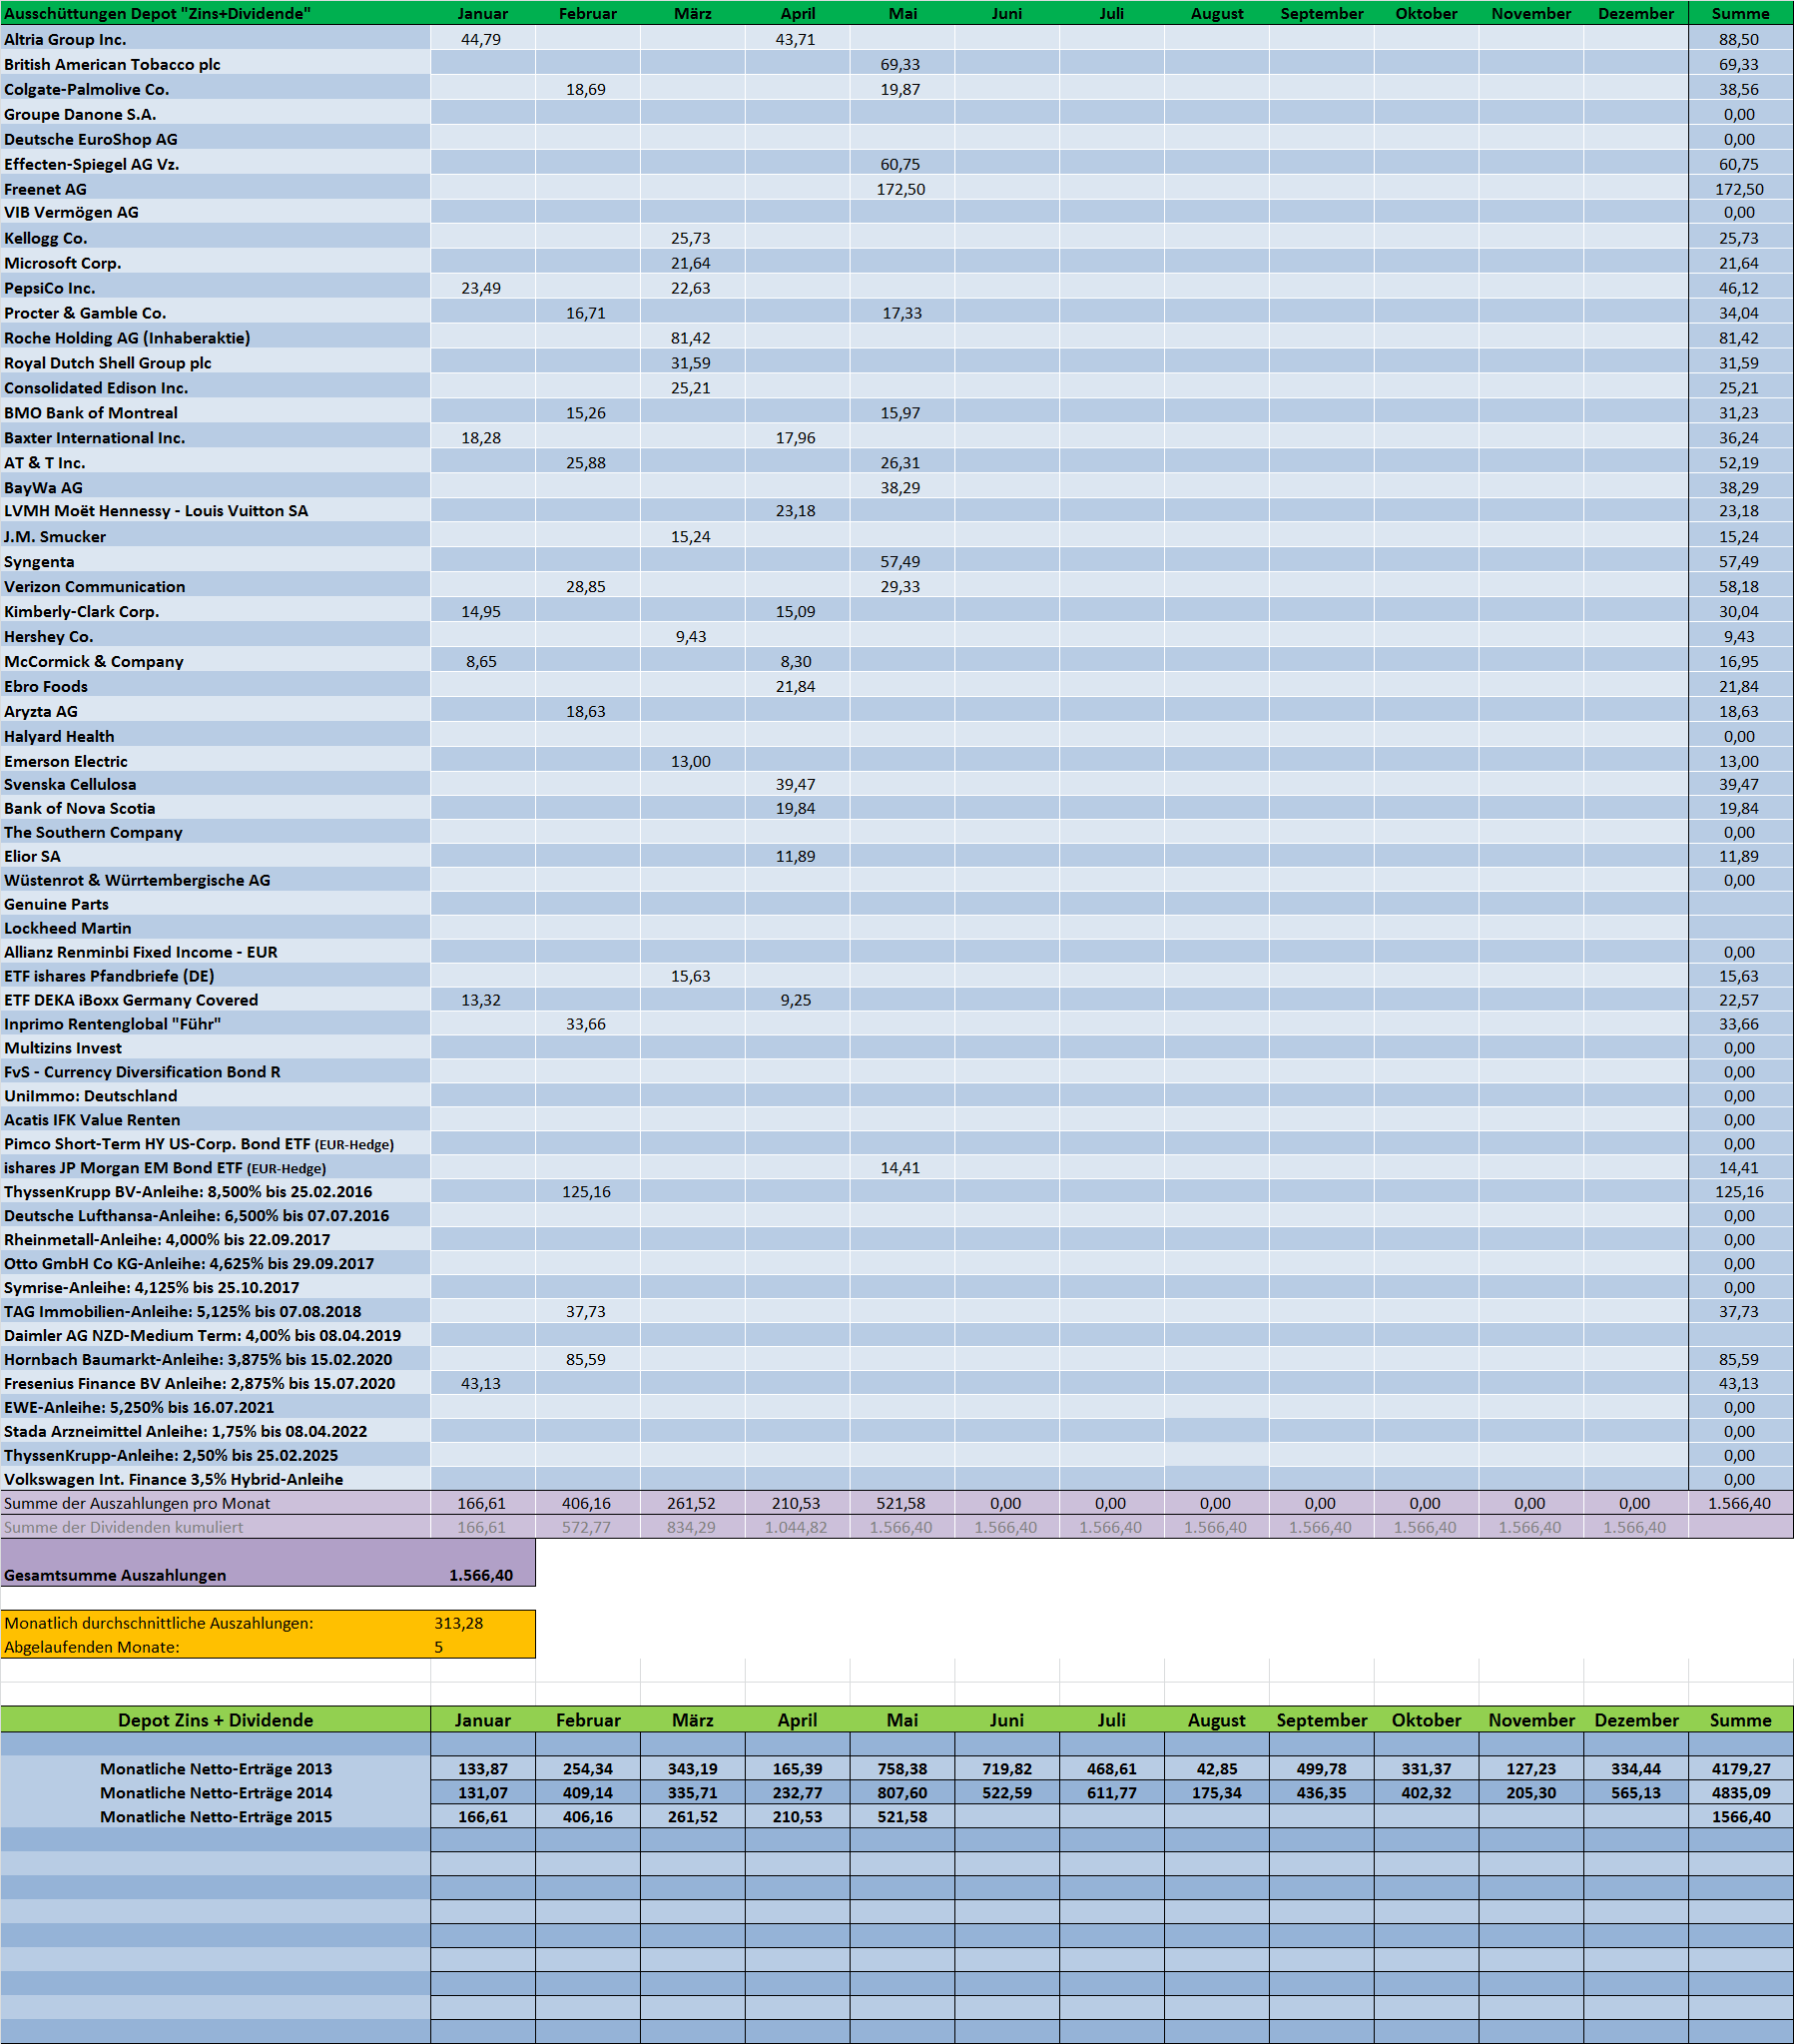Select the "Monatliche Netto-Erträge 2013" row label
1794x2044 pixels.
[x=216, y=1770]
